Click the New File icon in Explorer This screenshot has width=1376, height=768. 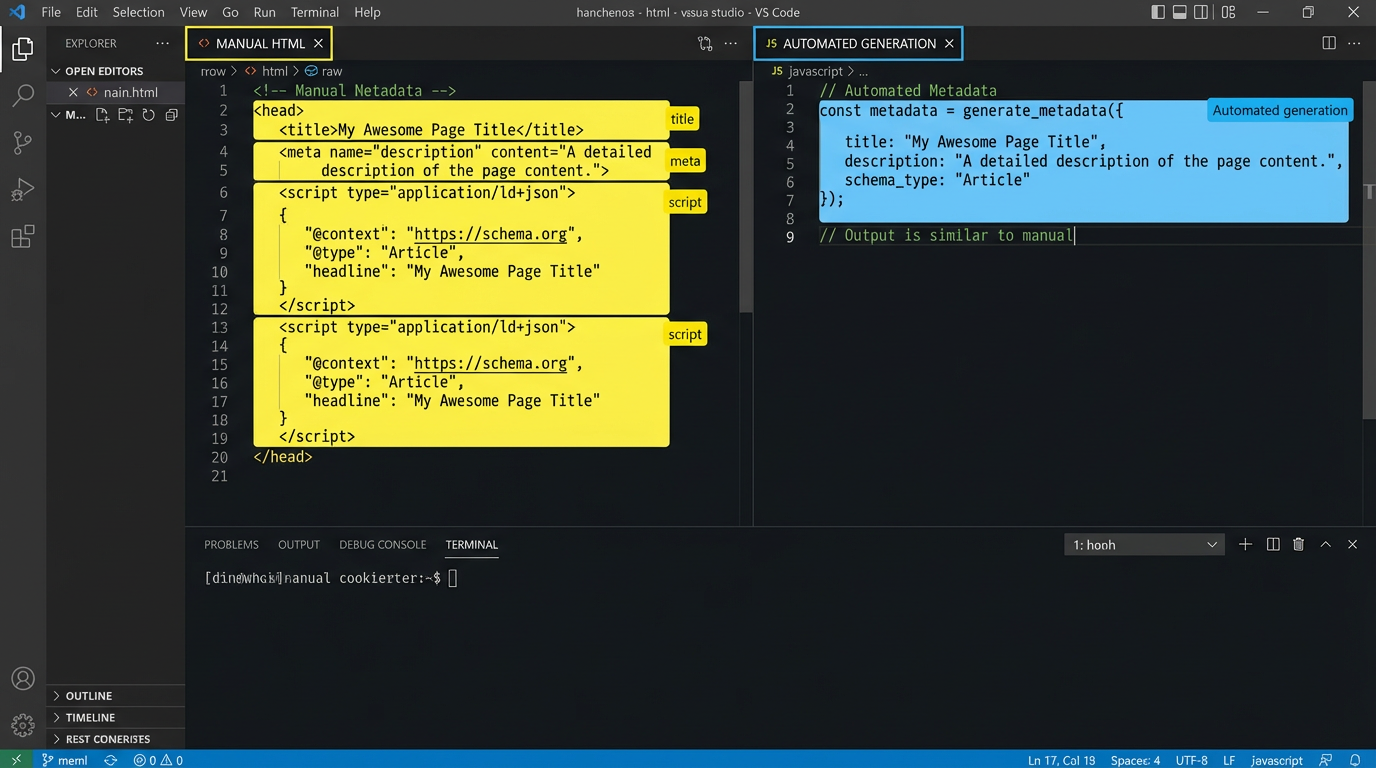[x=102, y=115]
